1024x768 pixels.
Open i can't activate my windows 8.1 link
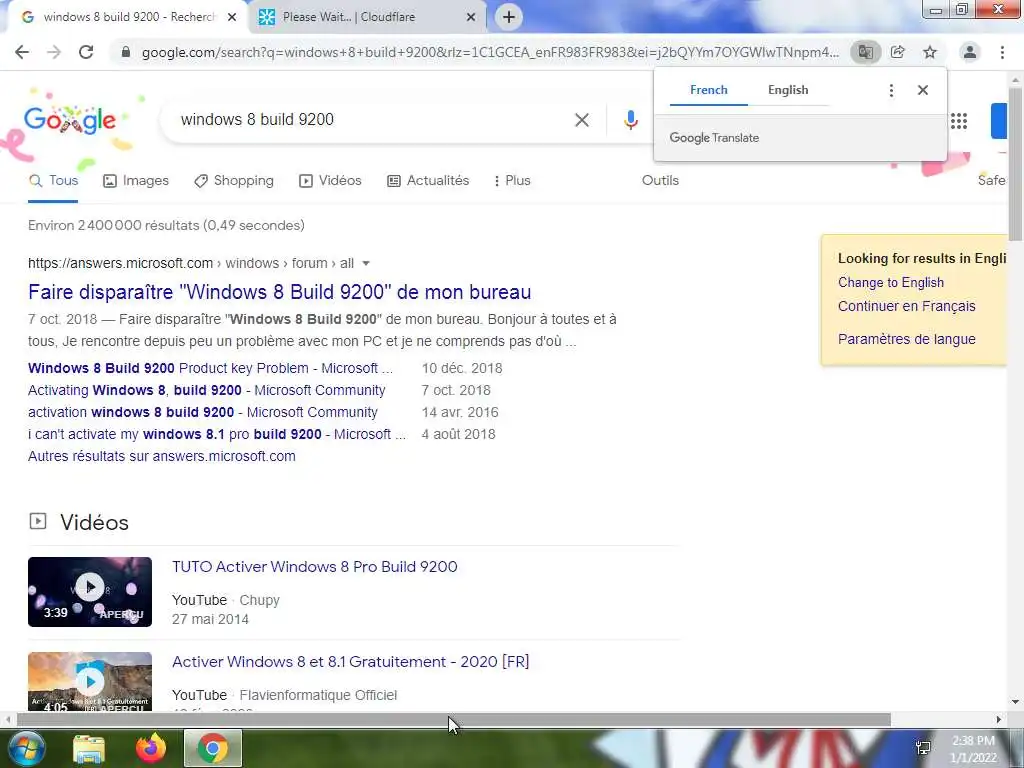coord(217,434)
